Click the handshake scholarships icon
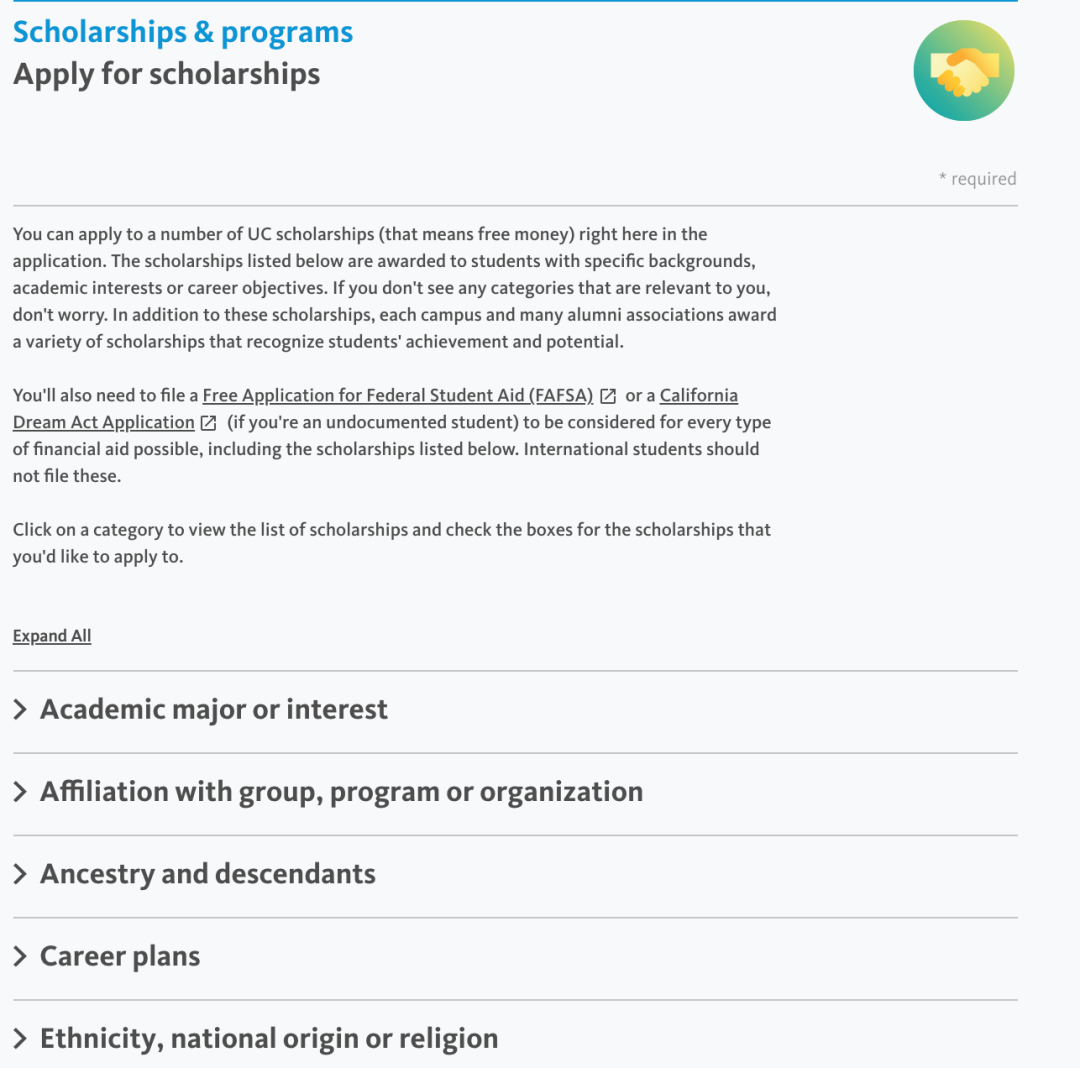 (964, 71)
